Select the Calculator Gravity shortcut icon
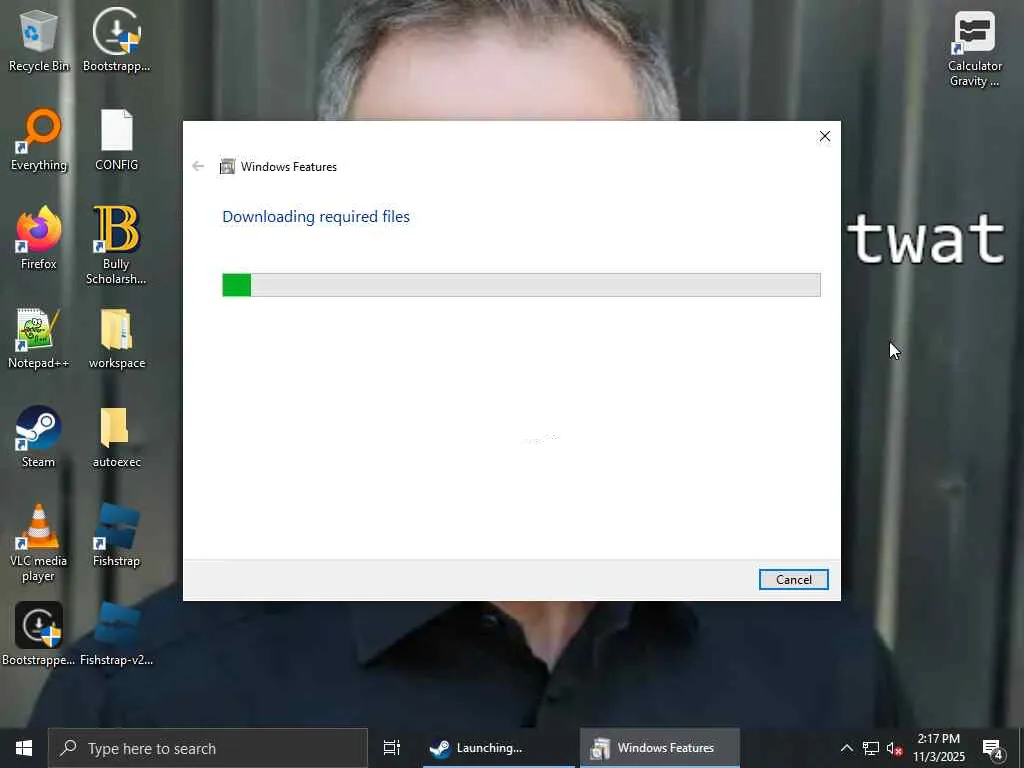Image resolution: width=1024 pixels, height=768 pixels. pyautogui.click(x=974, y=49)
